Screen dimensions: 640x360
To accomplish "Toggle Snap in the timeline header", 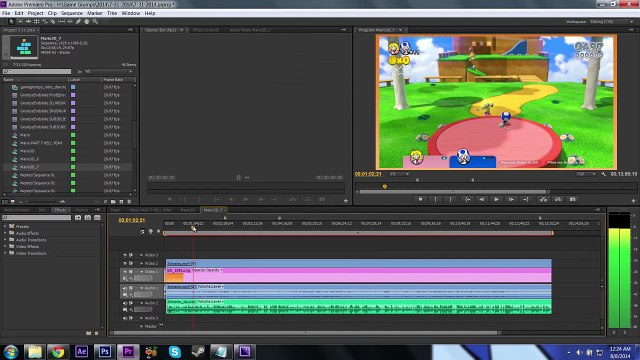I will click(x=142, y=231).
